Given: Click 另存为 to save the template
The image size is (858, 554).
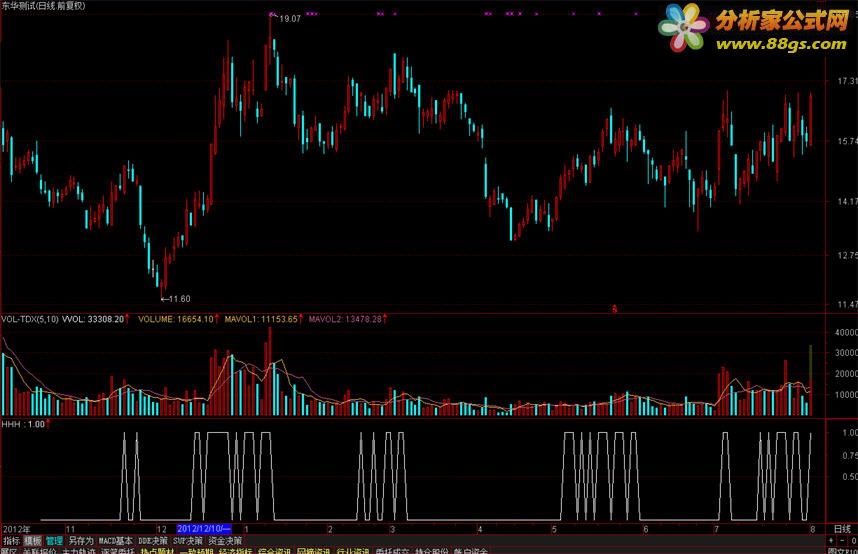Looking at the screenshot, I should (81, 541).
